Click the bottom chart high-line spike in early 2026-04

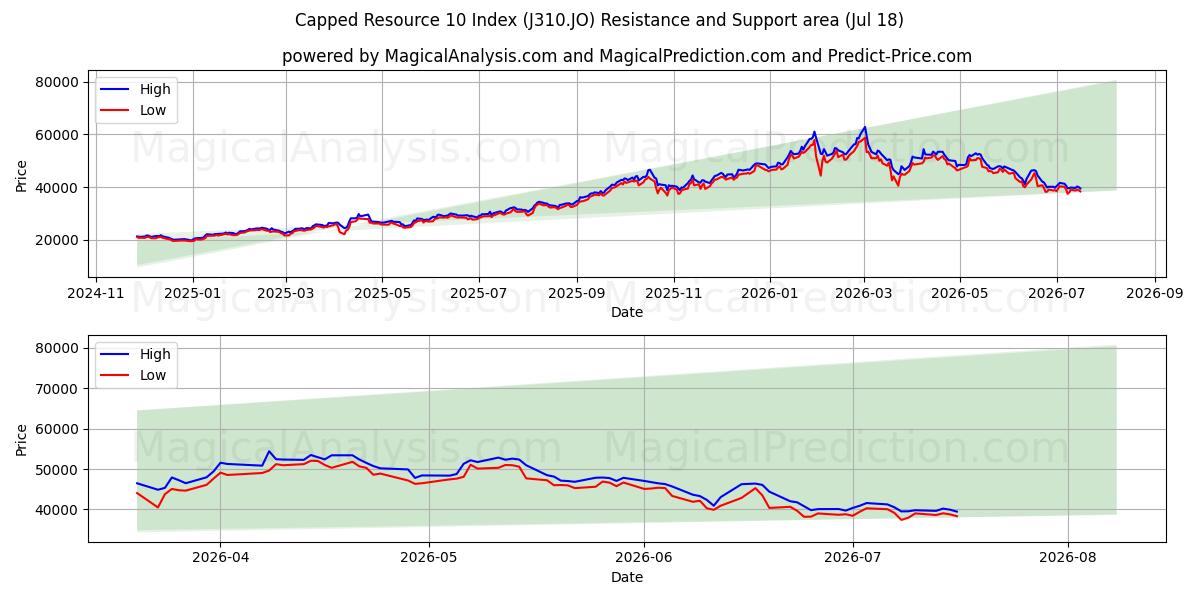point(268,451)
